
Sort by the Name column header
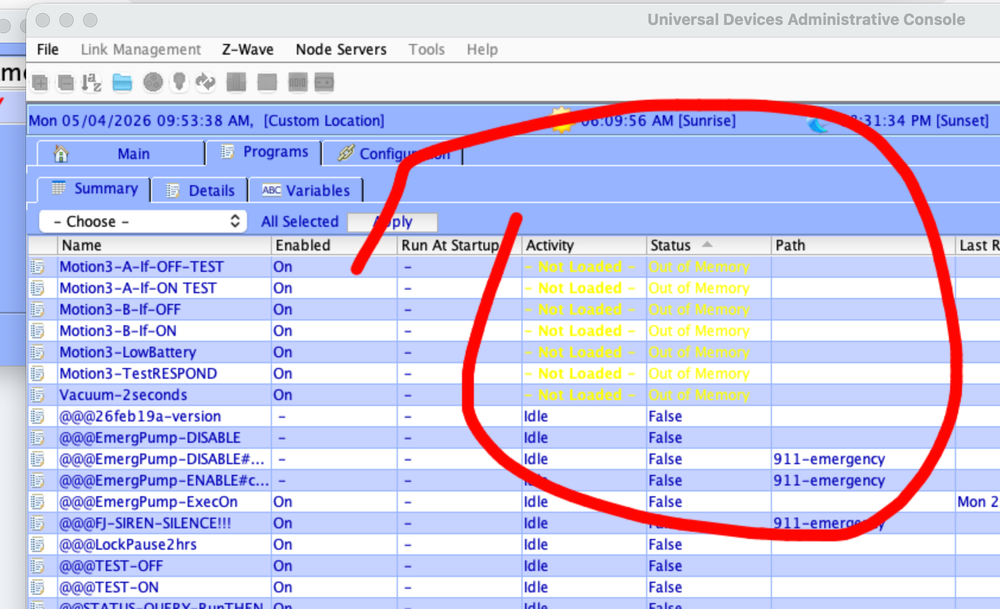tap(164, 246)
